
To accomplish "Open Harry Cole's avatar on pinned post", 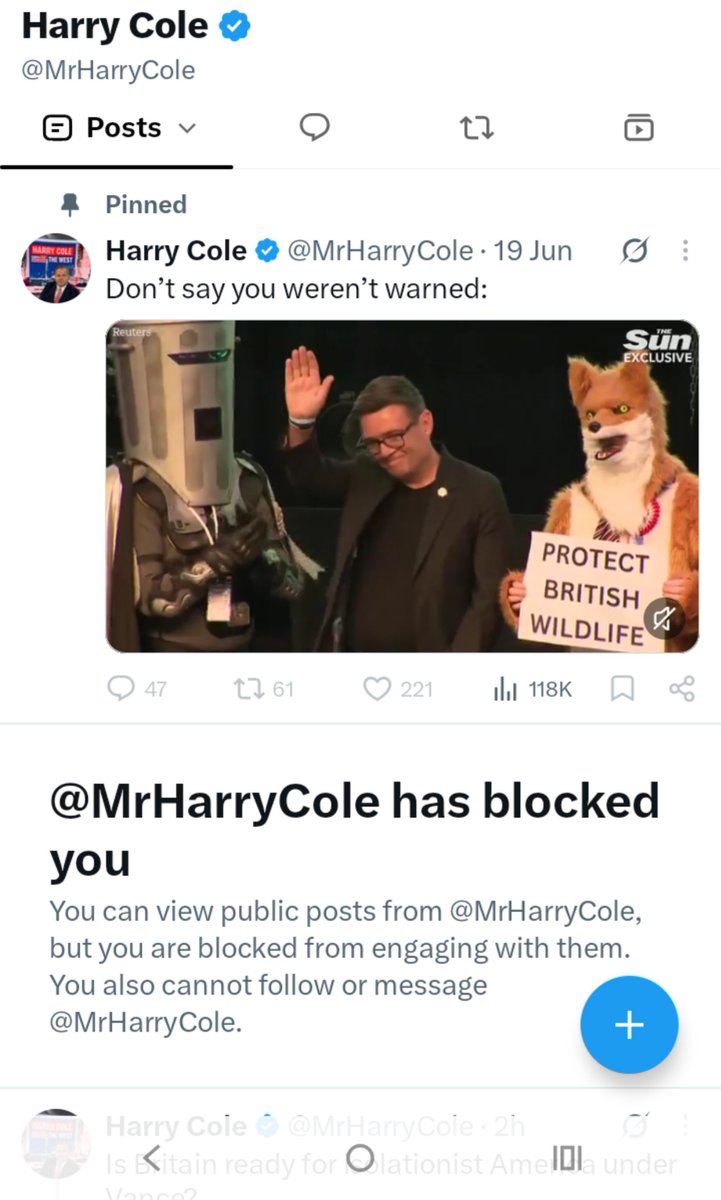I will (x=56, y=271).
